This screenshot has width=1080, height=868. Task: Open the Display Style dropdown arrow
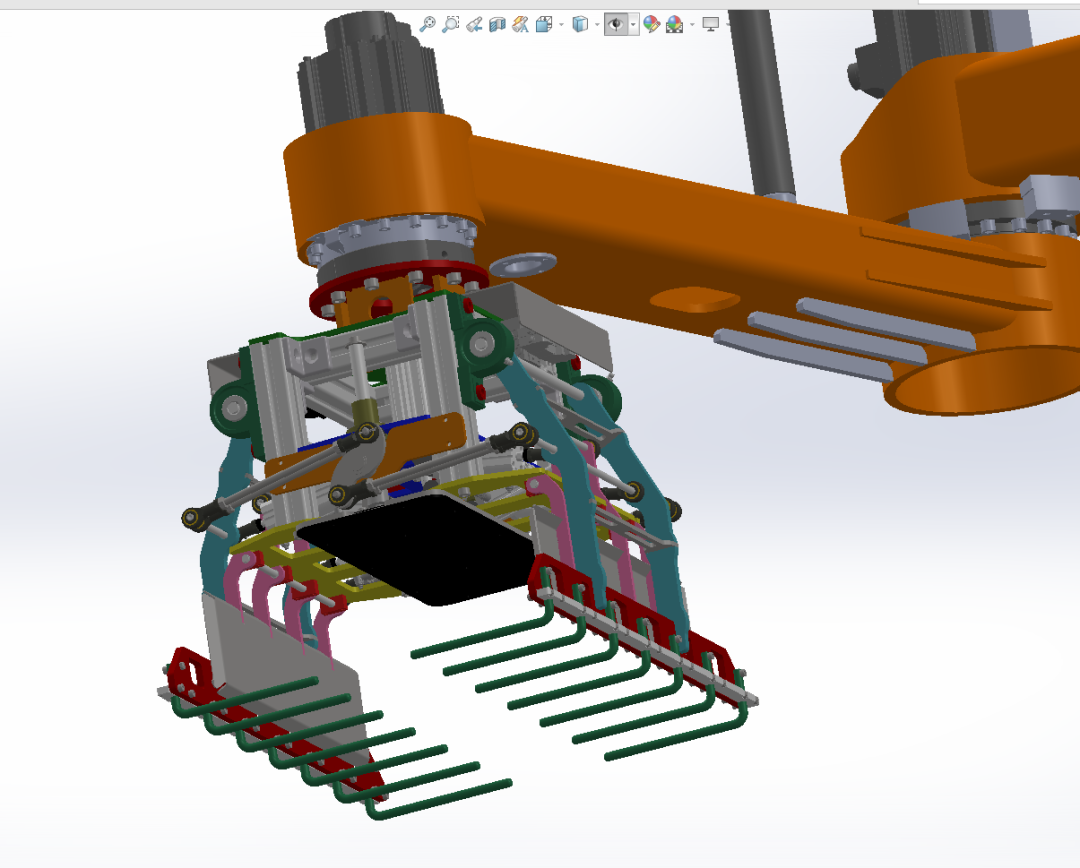coord(597,25)
